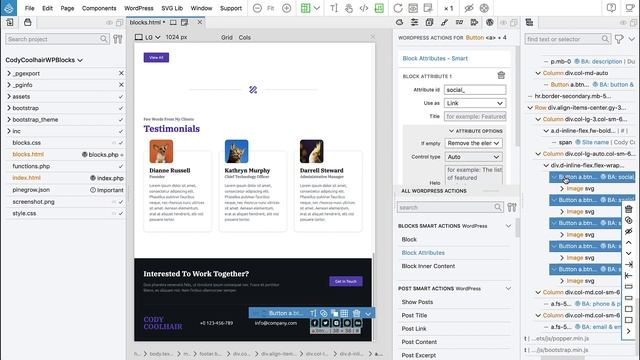Click the find text or selector field
The height and width of the screenshot is (360, 640).
[x=568, y=39]
